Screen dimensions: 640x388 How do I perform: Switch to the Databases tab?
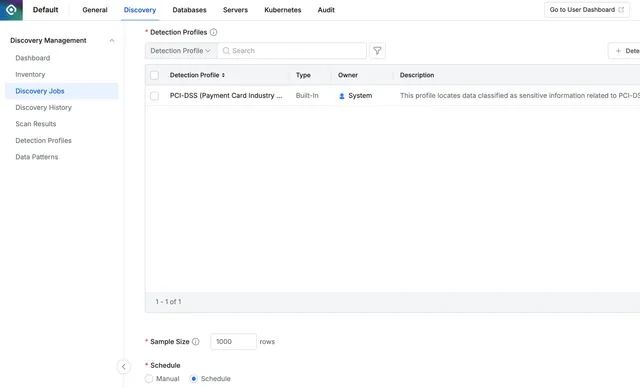[x=189, y=10]
